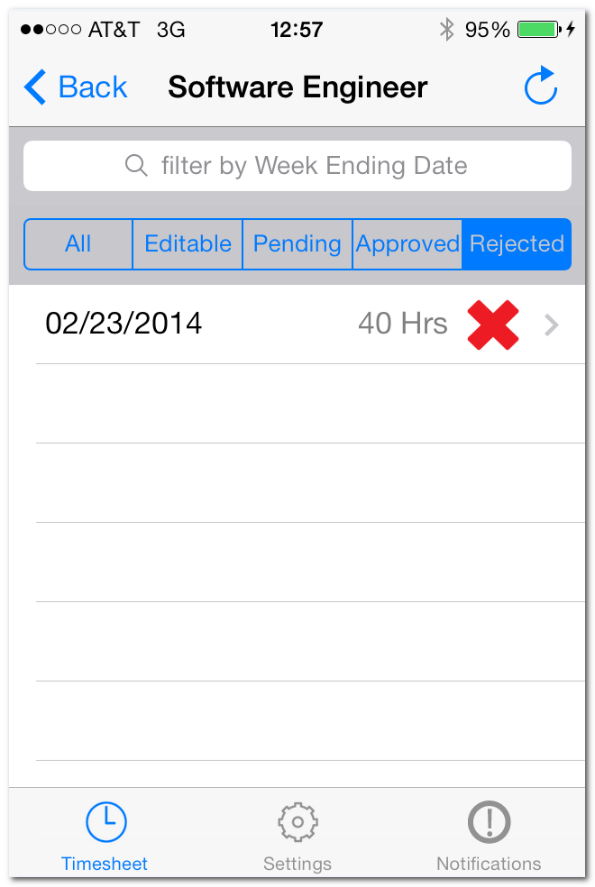Open the Notifications exclamation icon

tap(489, 821)
